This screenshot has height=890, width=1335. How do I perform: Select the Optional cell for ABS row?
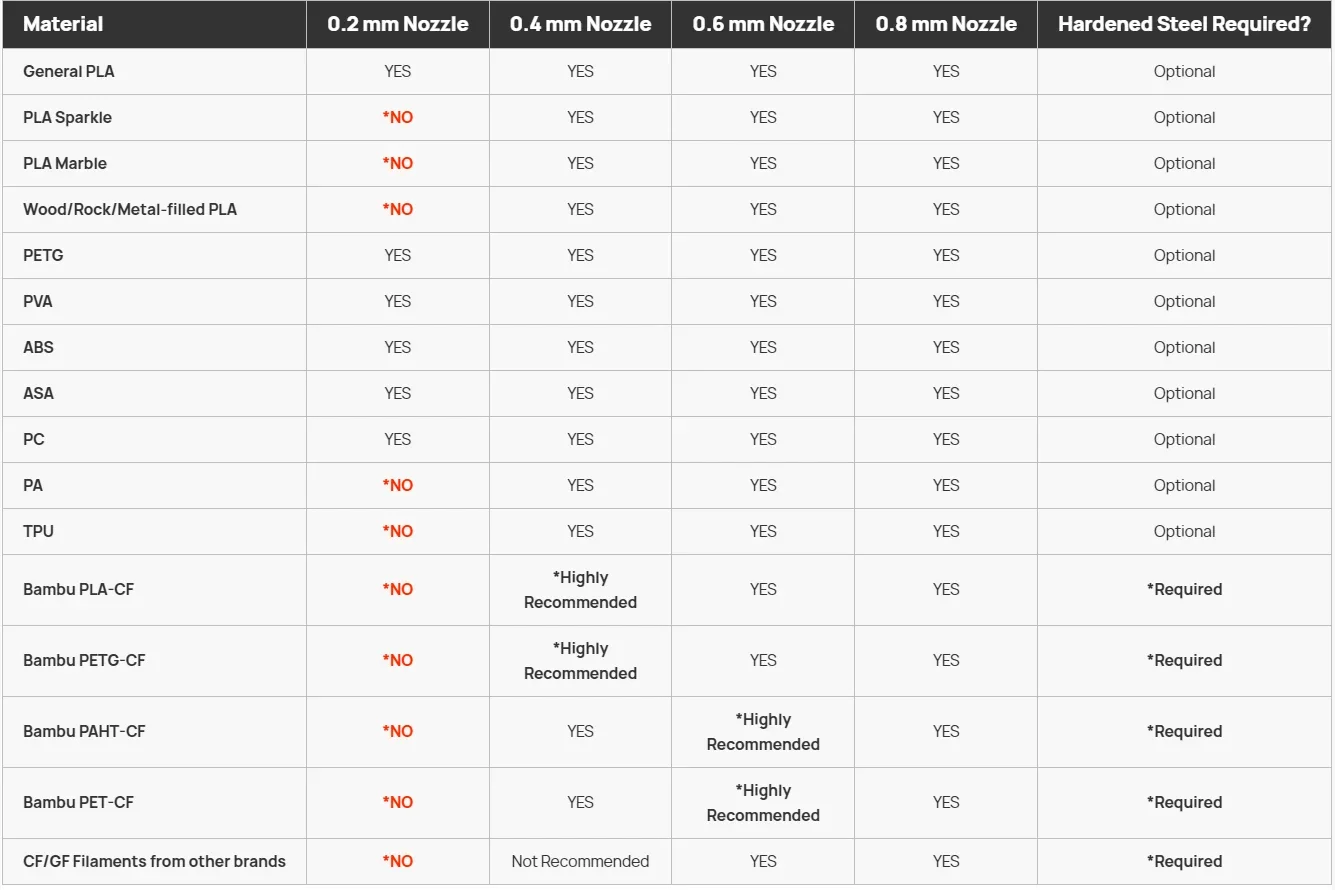coord(1184,347)
